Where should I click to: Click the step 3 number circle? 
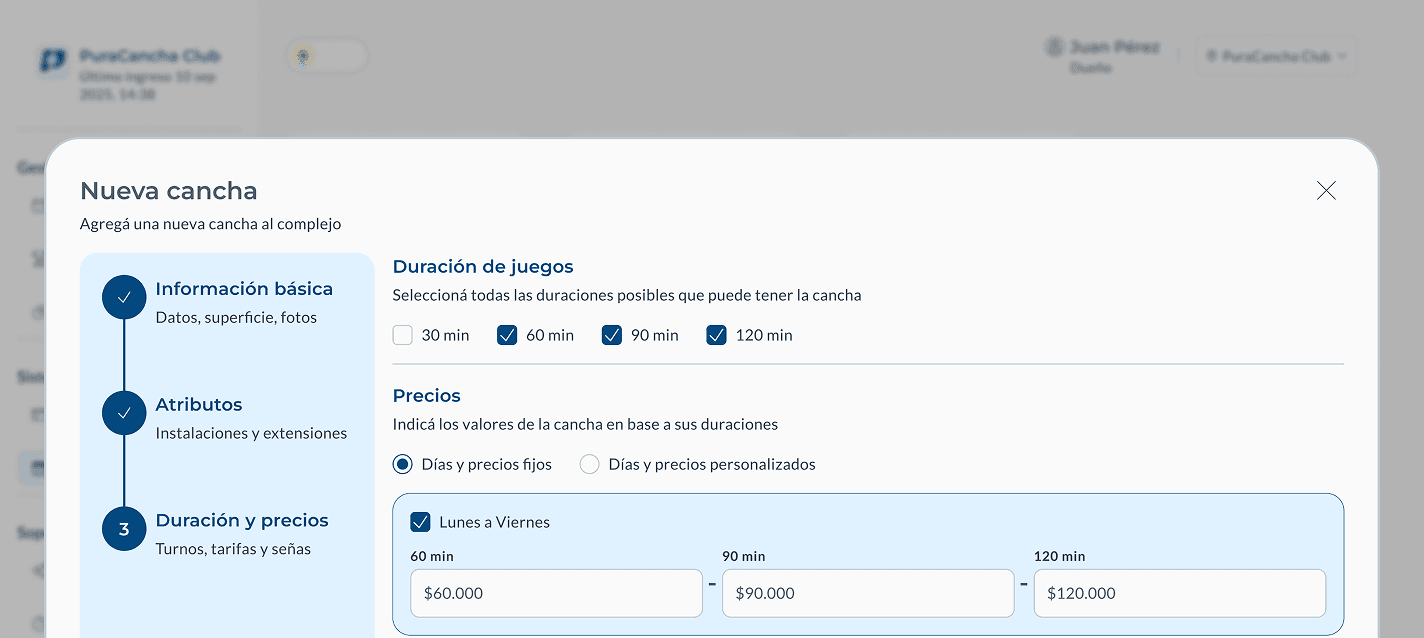[124, 529]
